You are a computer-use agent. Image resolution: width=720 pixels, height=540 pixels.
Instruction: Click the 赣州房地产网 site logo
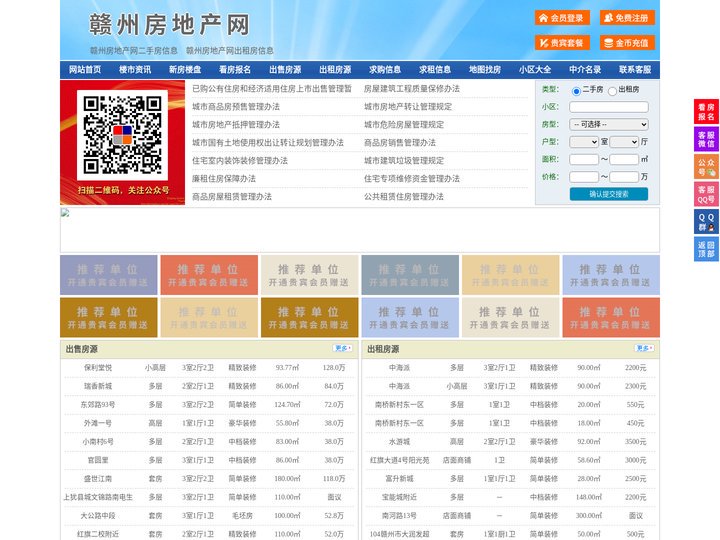pos(169,25)
